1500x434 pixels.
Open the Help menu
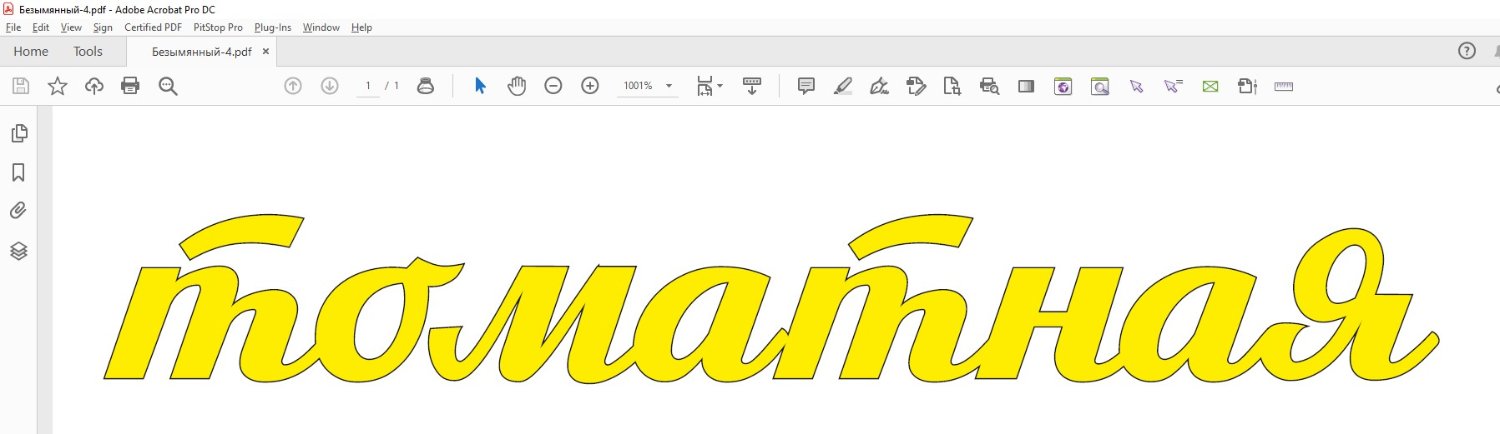pyautogui.click(x=362, y=27)
